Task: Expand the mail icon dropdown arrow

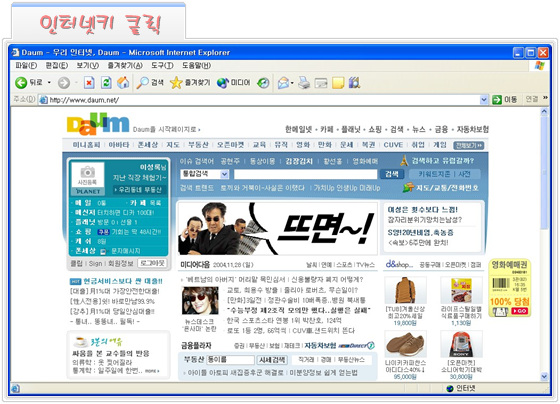Action: click(292, 83)
